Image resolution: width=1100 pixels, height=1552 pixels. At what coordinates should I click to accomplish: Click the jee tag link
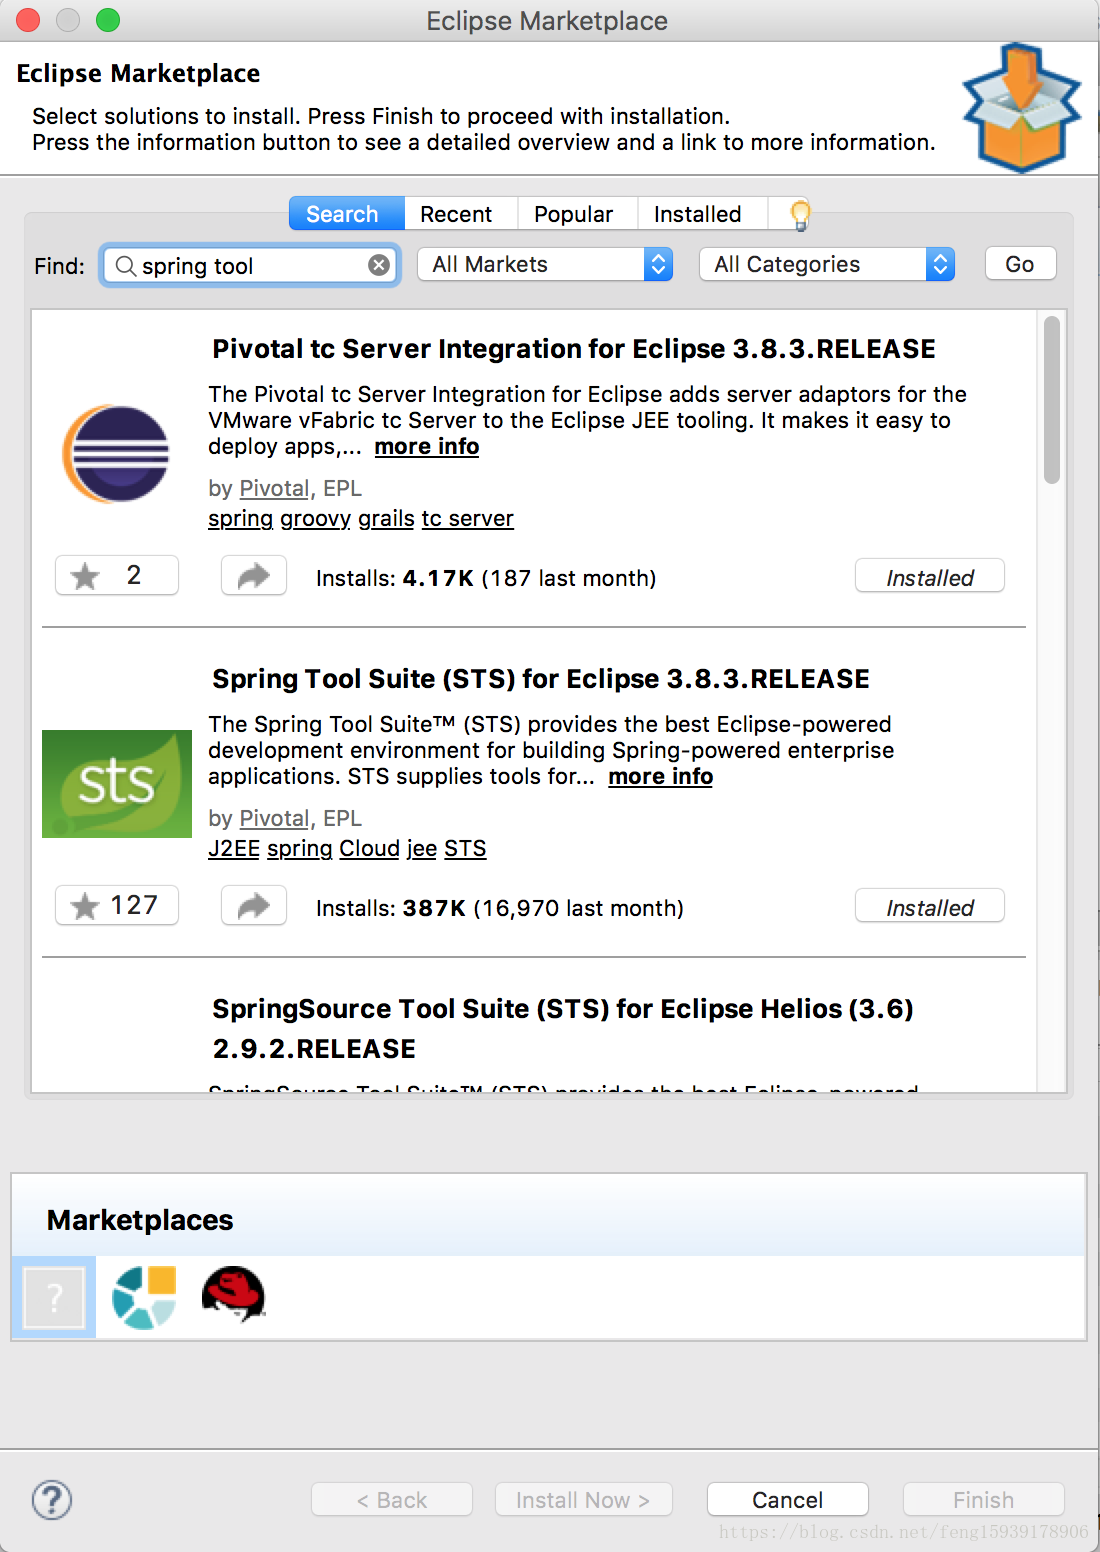click(x=422, y=849)
